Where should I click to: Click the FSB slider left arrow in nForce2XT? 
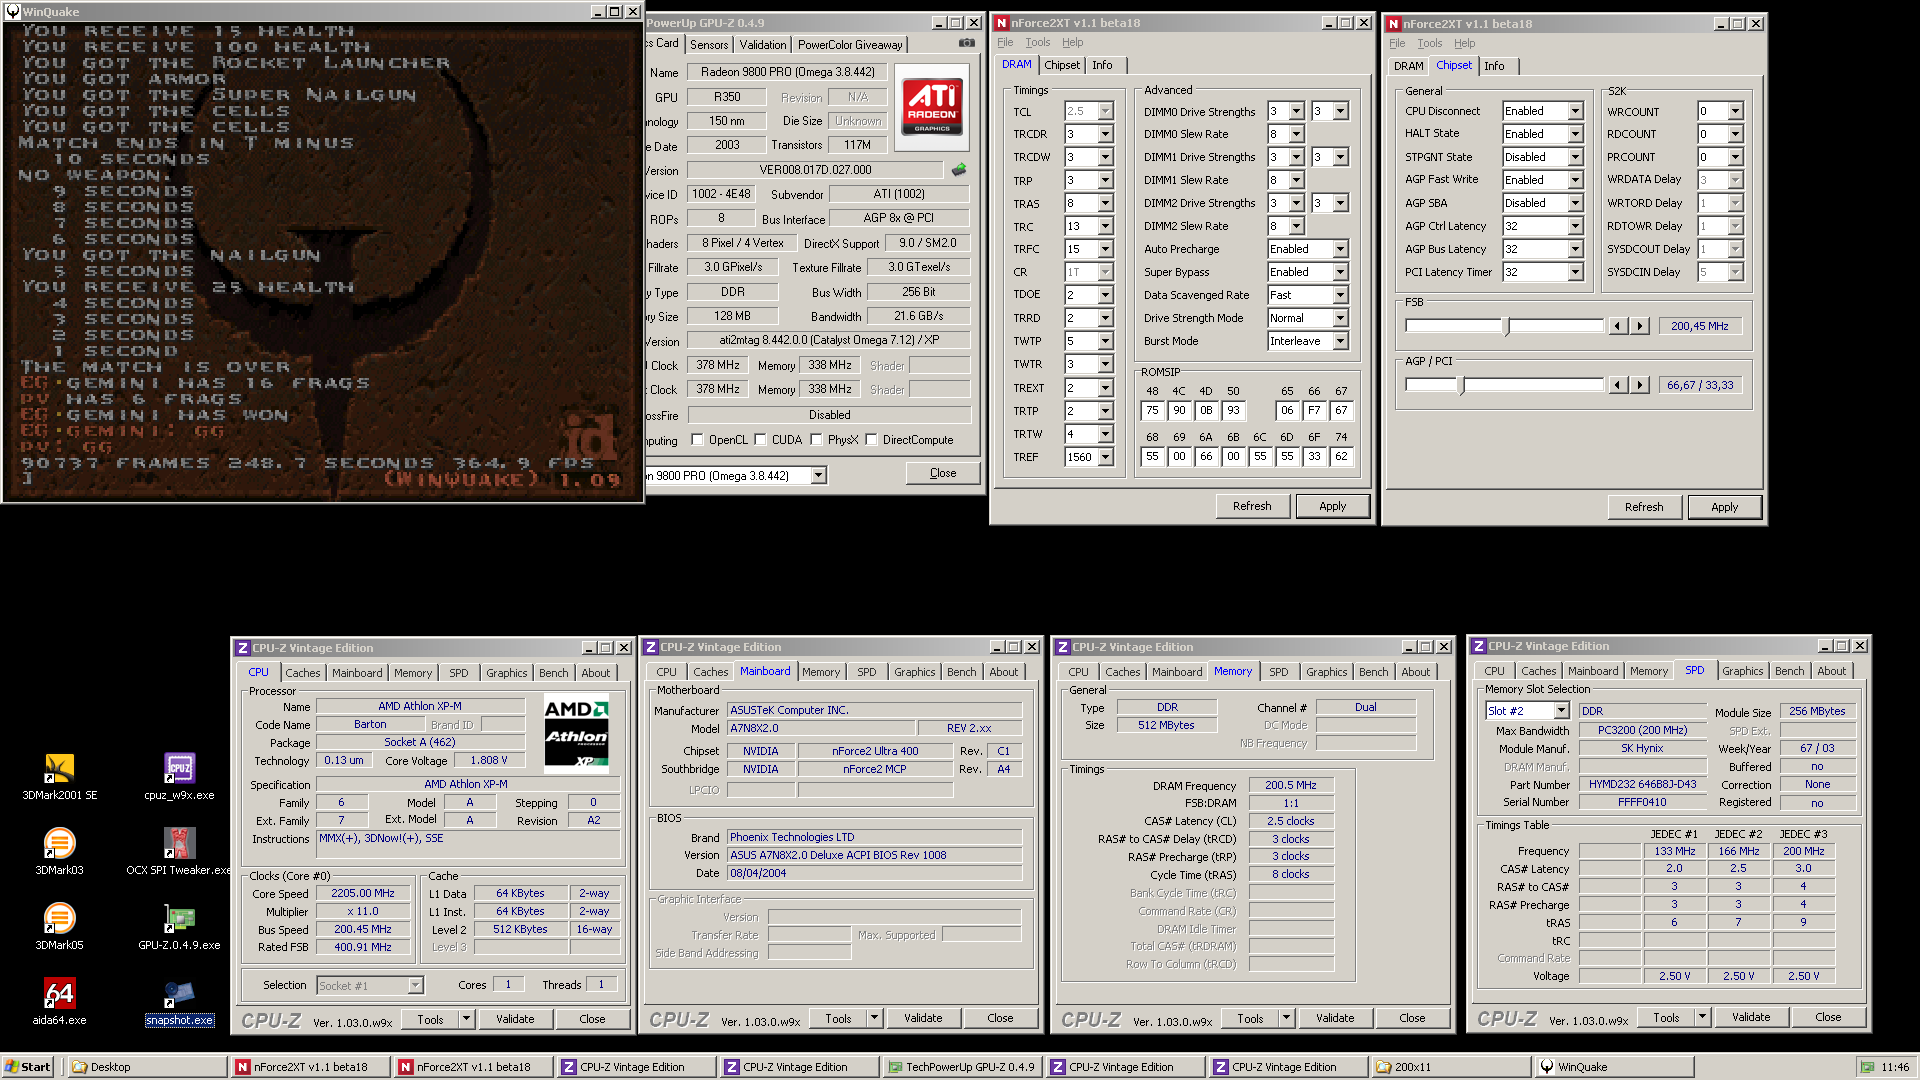click(1617, 326)
